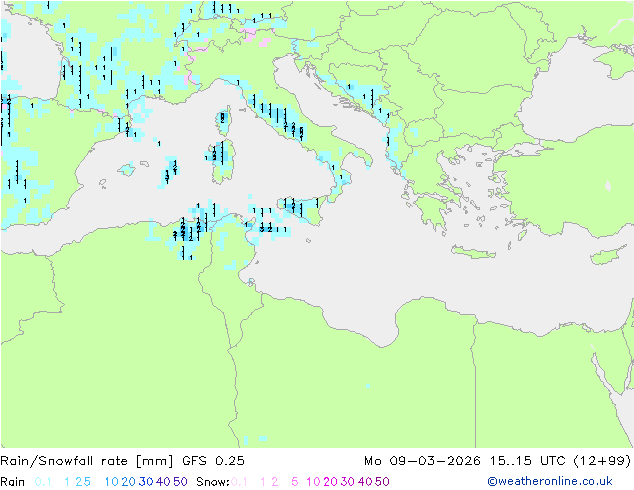Click the 'Mo 09-03-2026' date text
This screenshot has height=490, width=634.
point(422,461)
